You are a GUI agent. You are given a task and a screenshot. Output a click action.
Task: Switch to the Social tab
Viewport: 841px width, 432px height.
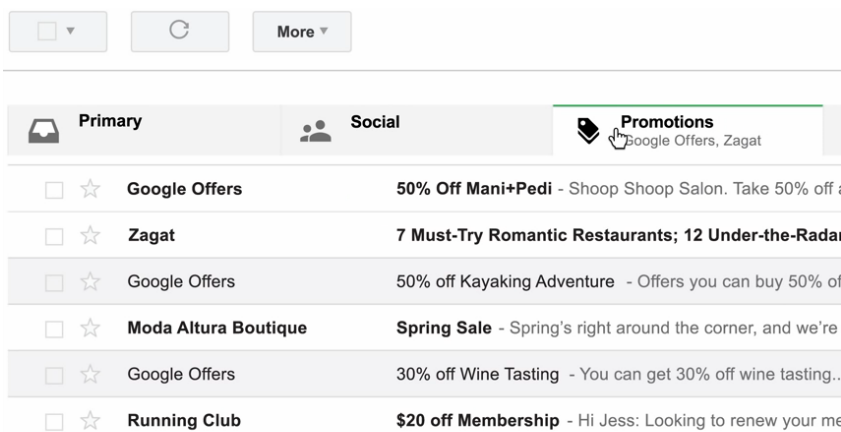tap(417, 130)
